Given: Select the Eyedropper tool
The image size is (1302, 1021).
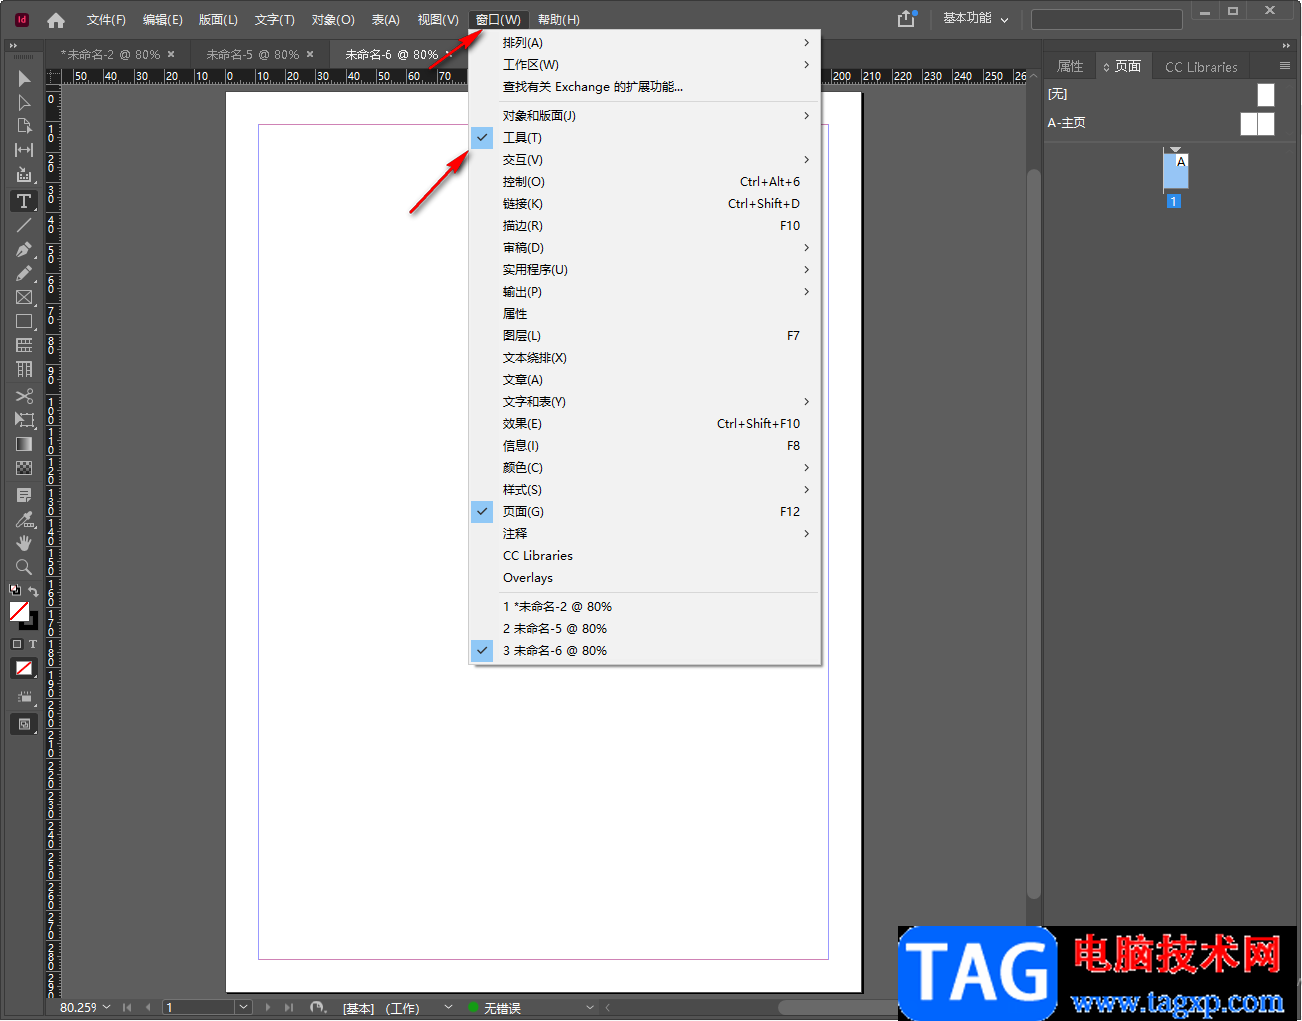Looking at the screenshot, I should pyautogui.click(x=24, y=519).
